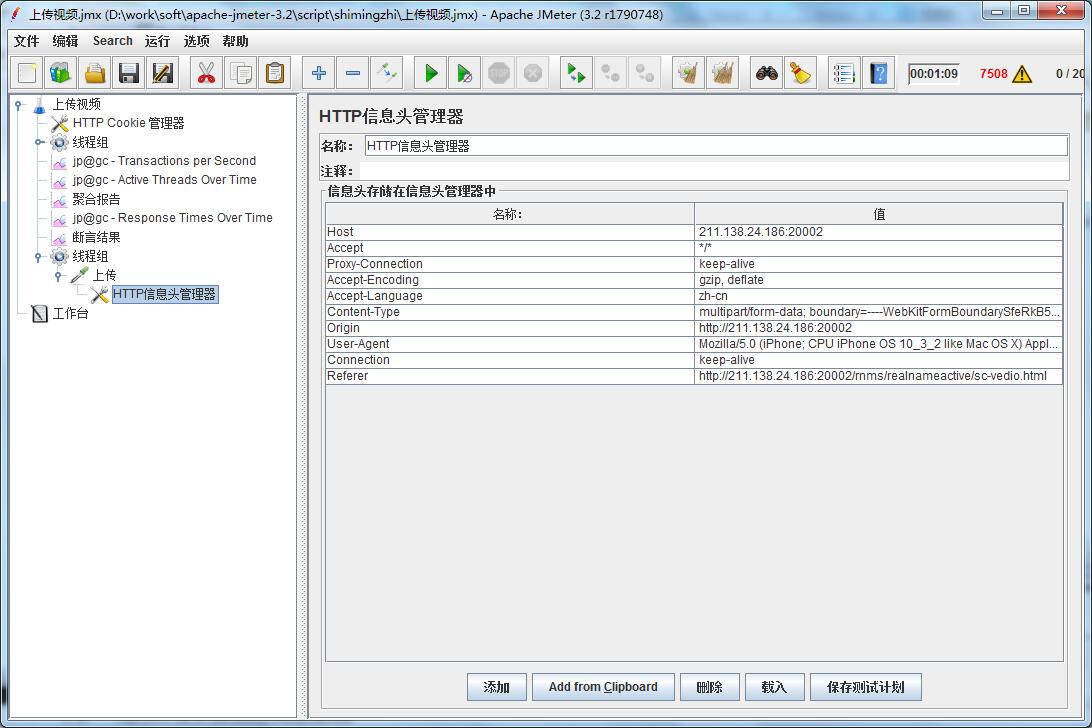1092x728 pixels.
Task: Click the 名称 column header
Action: [509, 214]
